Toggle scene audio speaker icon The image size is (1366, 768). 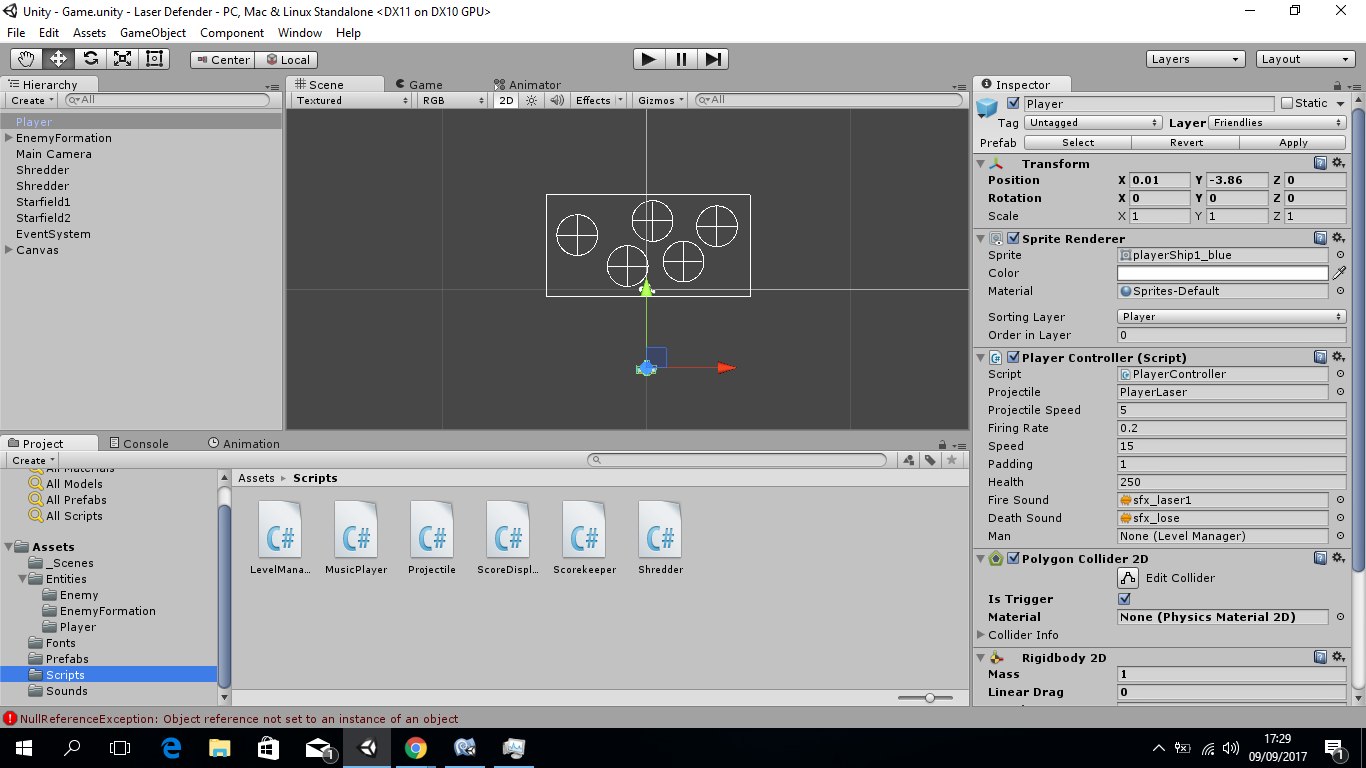557,100
